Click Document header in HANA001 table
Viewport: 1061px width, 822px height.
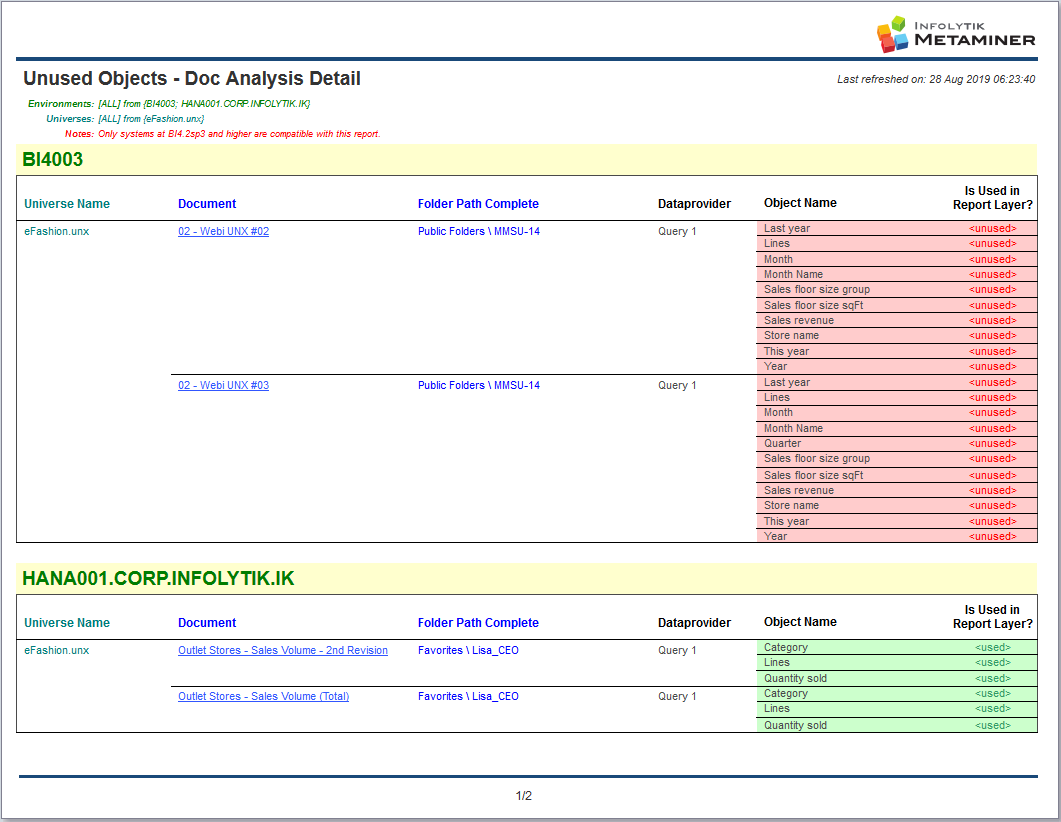(207, 622)
